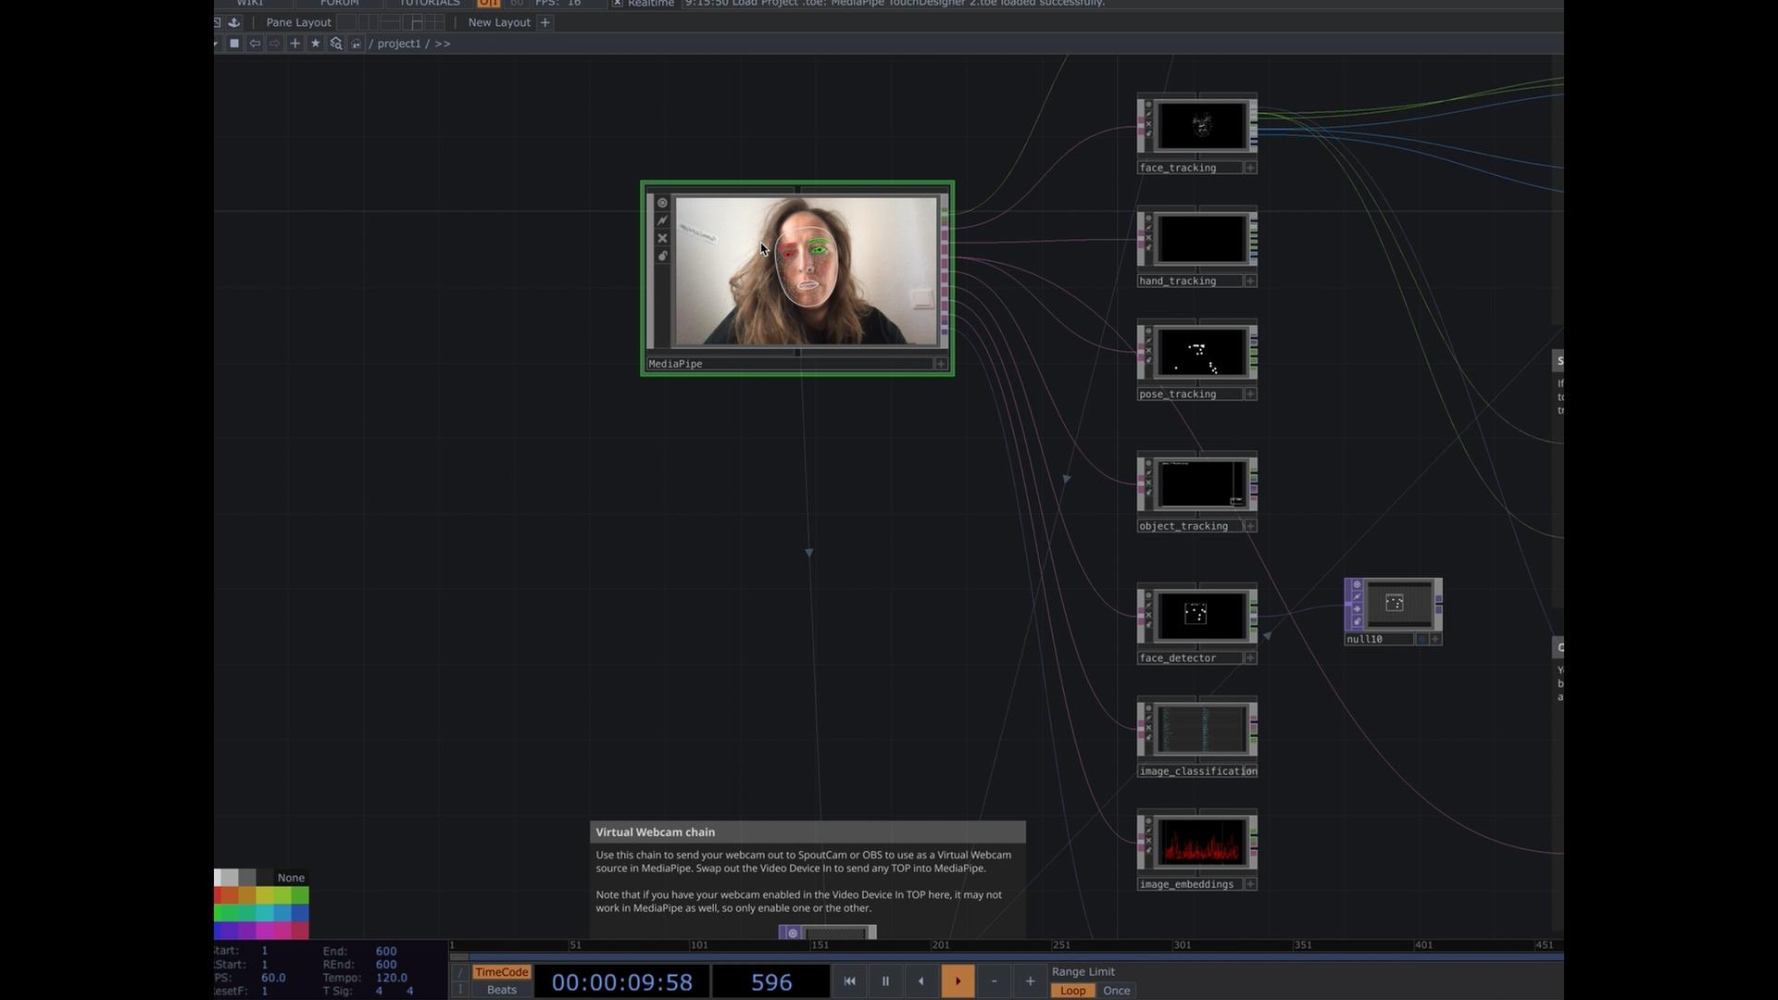Image resolution: width=1778 pixels, height=1000 pixels.
Task: Expand hand_tracking node plus button
Action: [x=1250, y=281]
